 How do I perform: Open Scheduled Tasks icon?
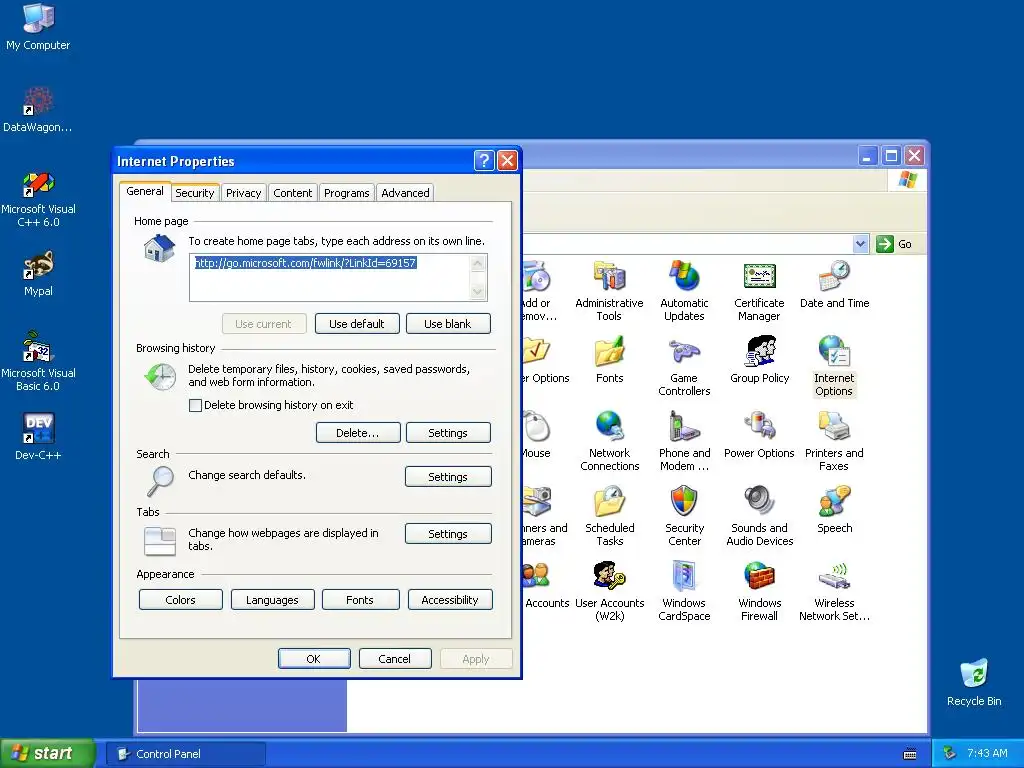coord(609,516)
